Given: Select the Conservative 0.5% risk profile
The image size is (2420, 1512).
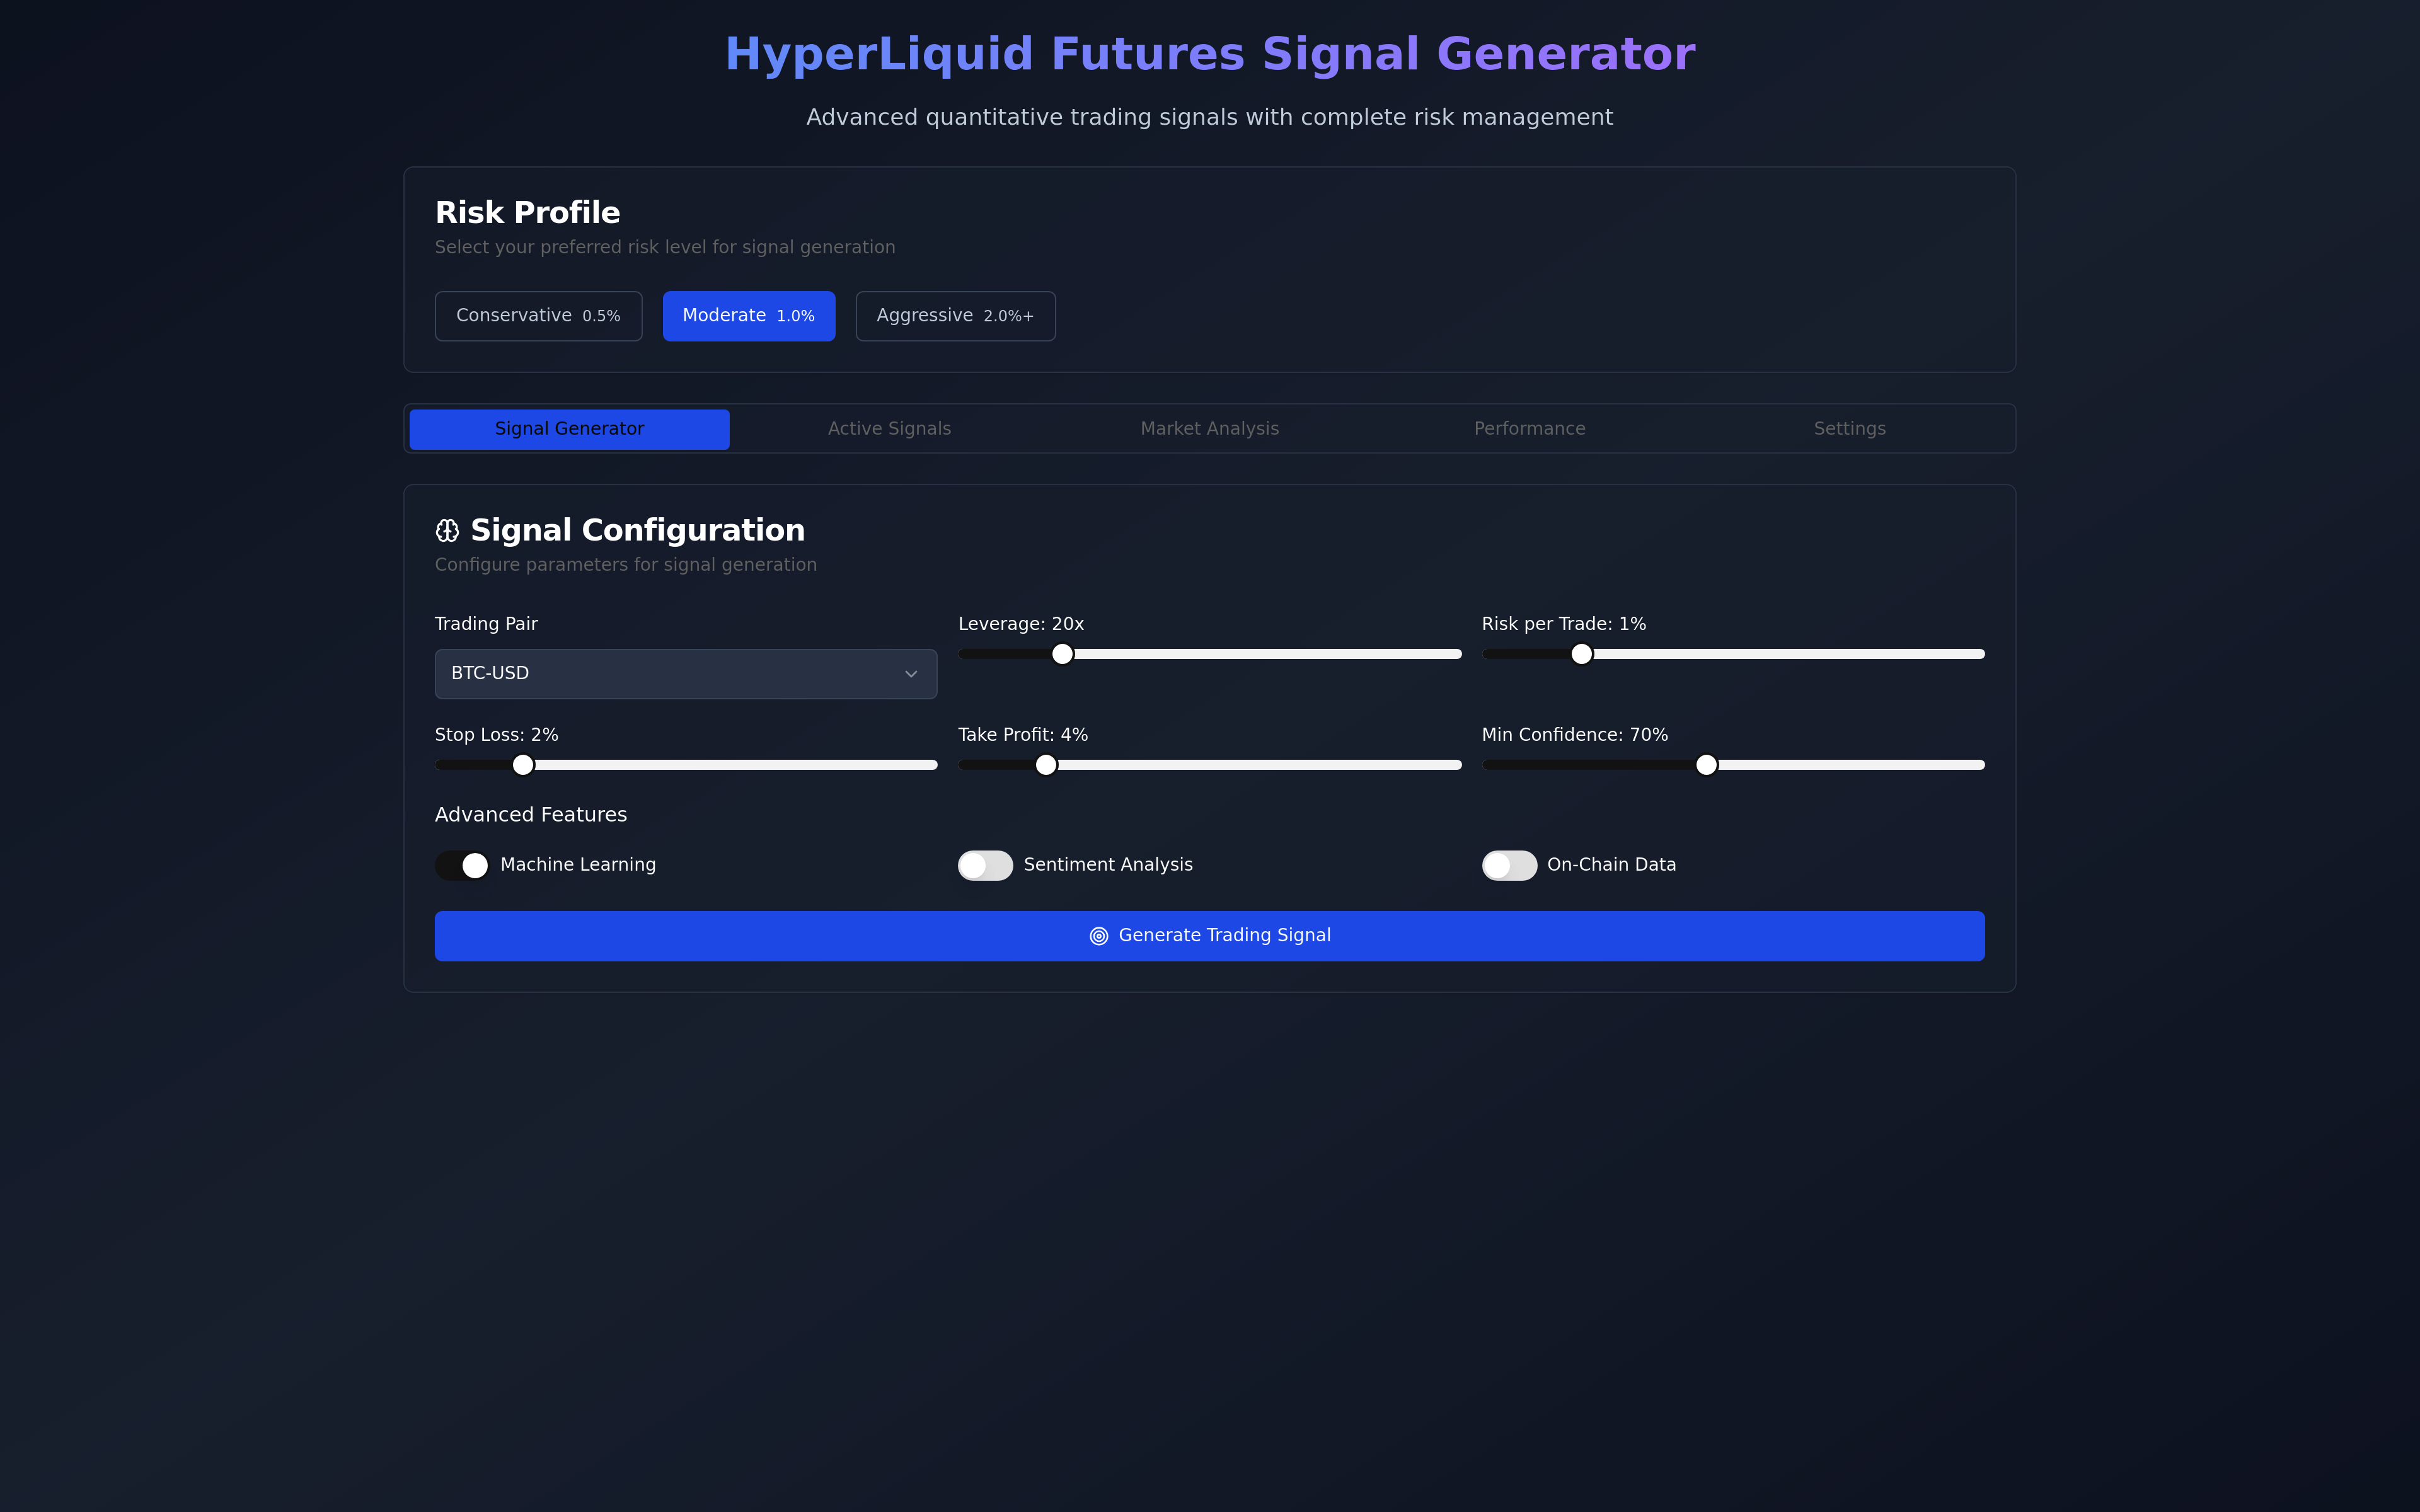Looking at the screenshot, I should pos(538,315).
